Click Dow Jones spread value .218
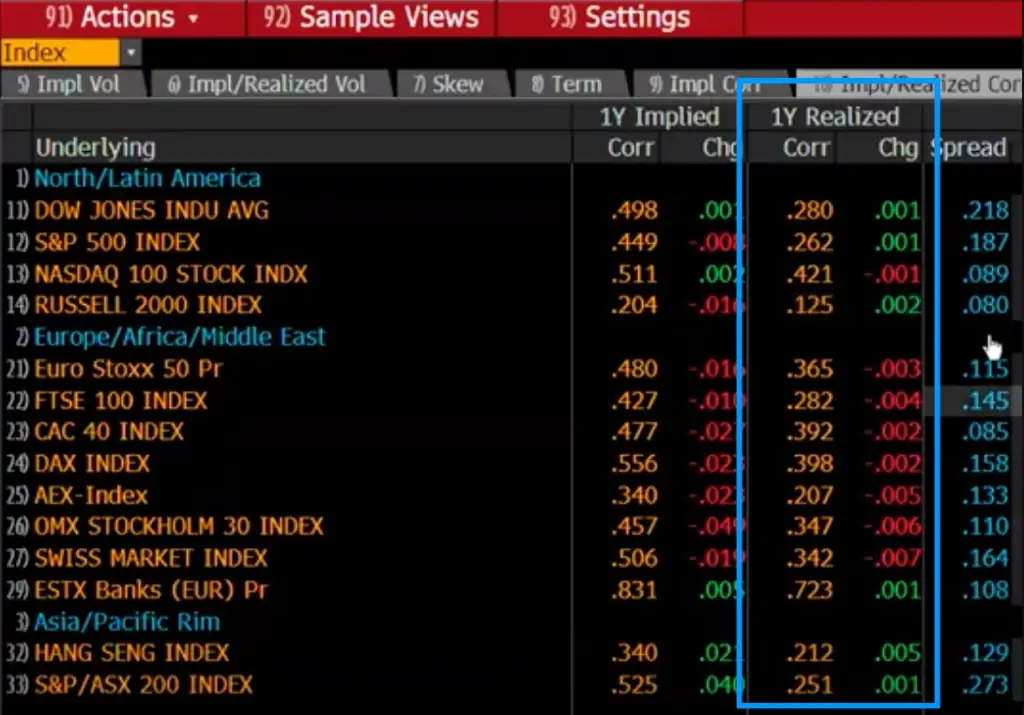1024x715 pixels. pos(985,210)
